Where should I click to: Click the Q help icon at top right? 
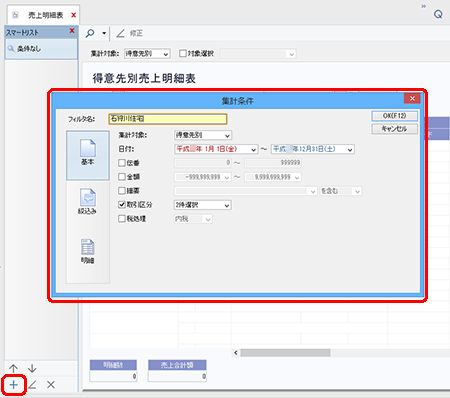click(x=438, y=14)
